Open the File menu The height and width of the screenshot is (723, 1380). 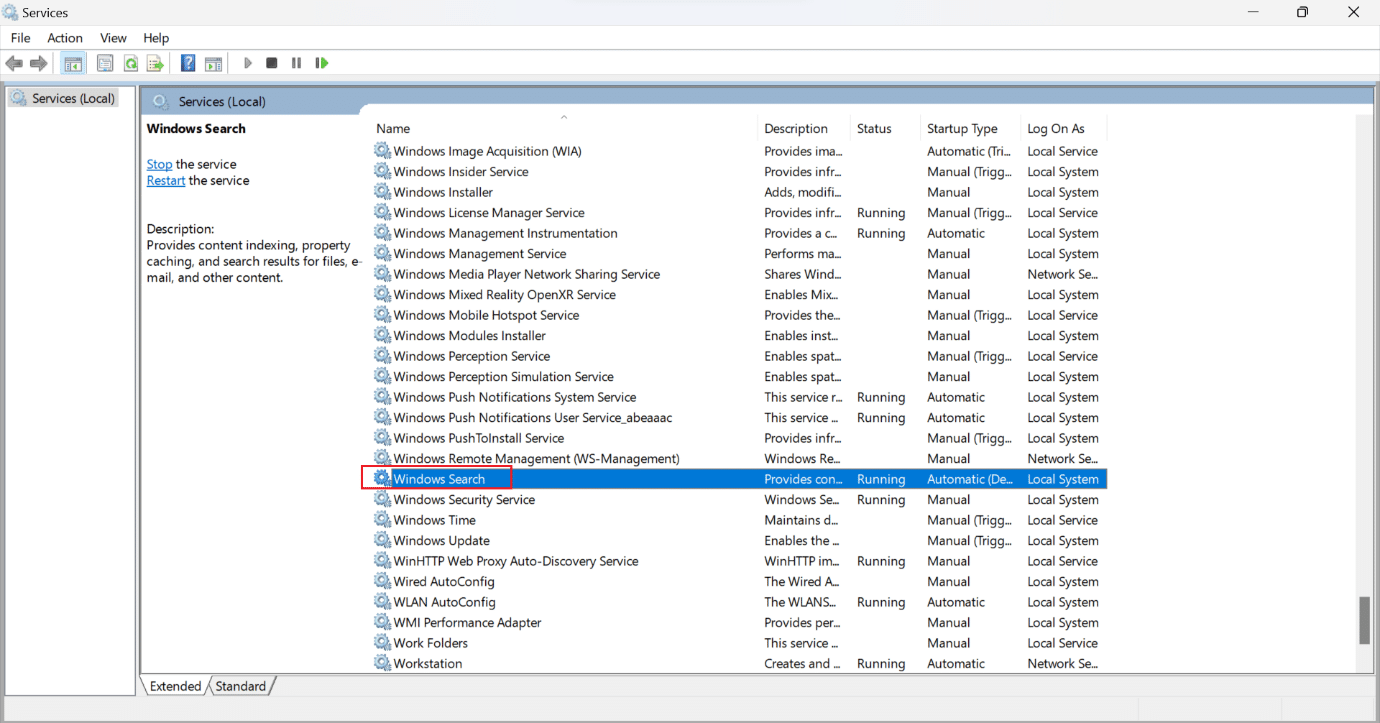coord(20,38)
